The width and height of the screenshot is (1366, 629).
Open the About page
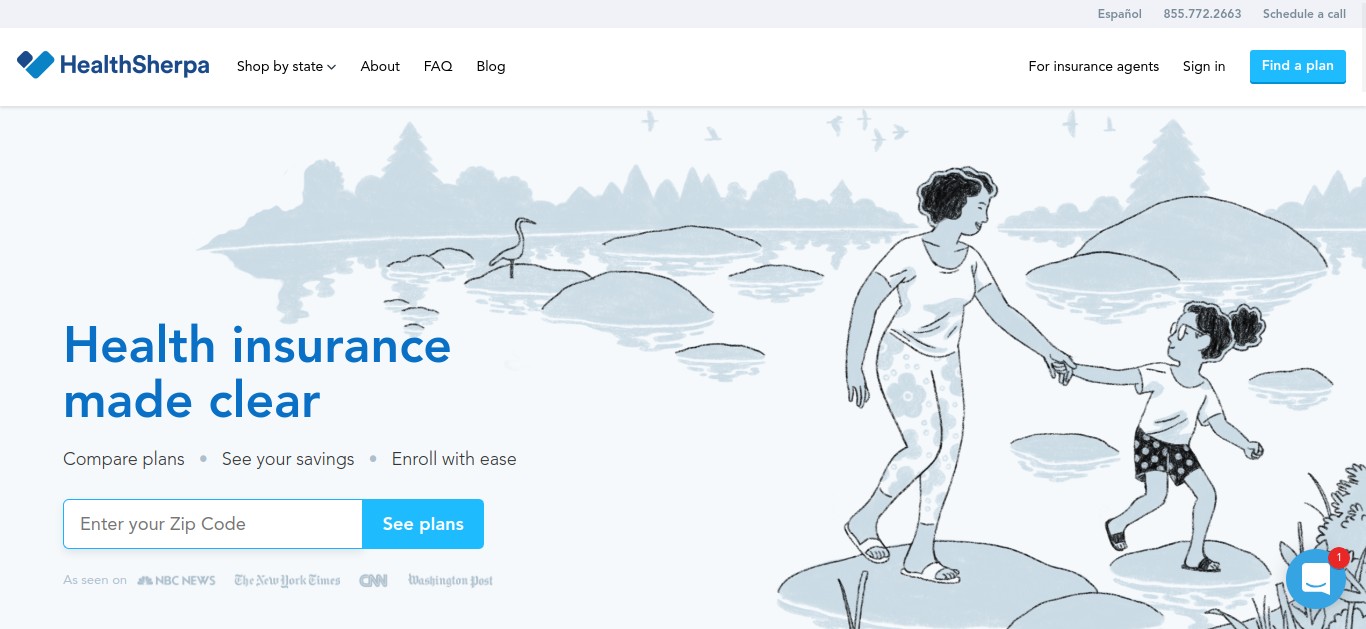(380, 66)
